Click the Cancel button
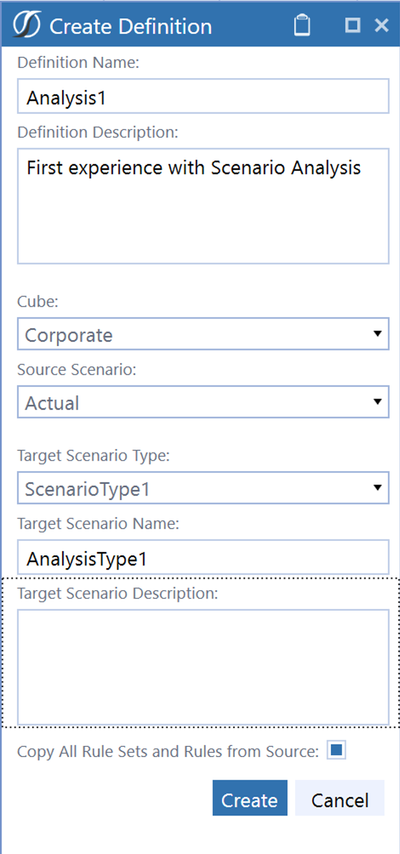Screen dimensions: 400x854 click(340, 798)
